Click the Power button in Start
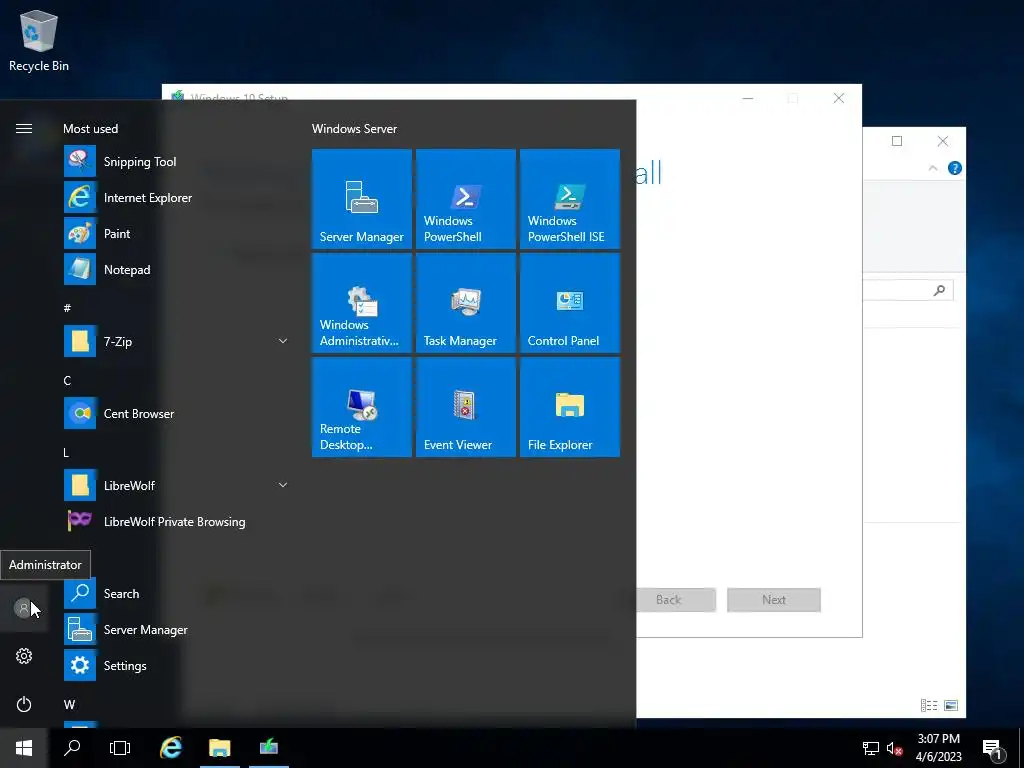Screen dimensions: 1024x768 (x=24, y=704)
